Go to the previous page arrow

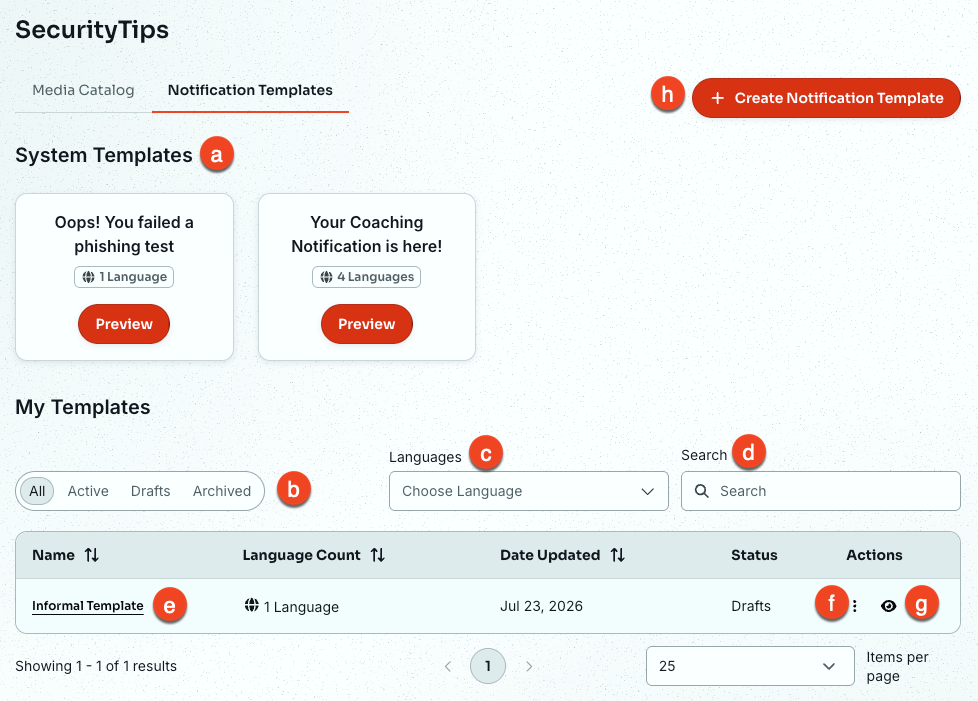[x=447, y=666]
